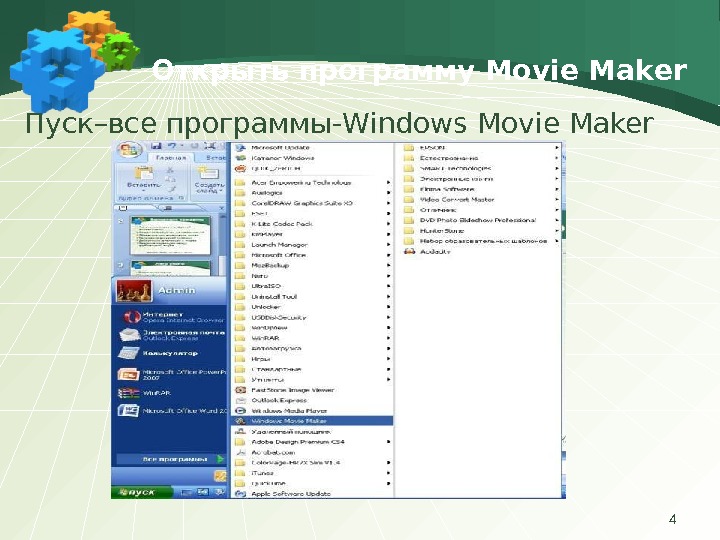This screenshot has height=540, width=720.
Task: Click the PowerPoint 2007 icon in Start menu
Action: (128, 375)
